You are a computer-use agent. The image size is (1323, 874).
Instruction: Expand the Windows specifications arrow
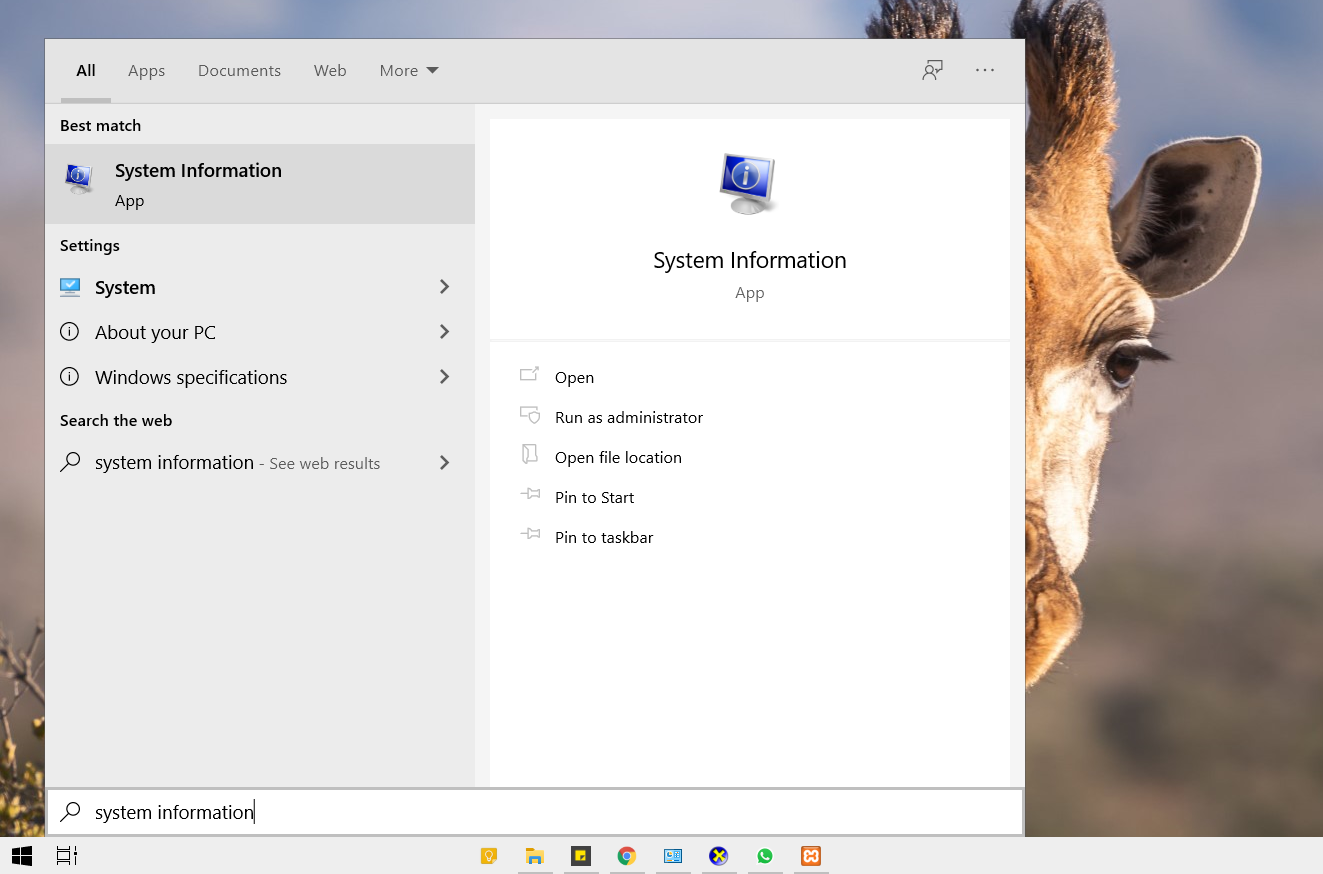coord(445,377)
